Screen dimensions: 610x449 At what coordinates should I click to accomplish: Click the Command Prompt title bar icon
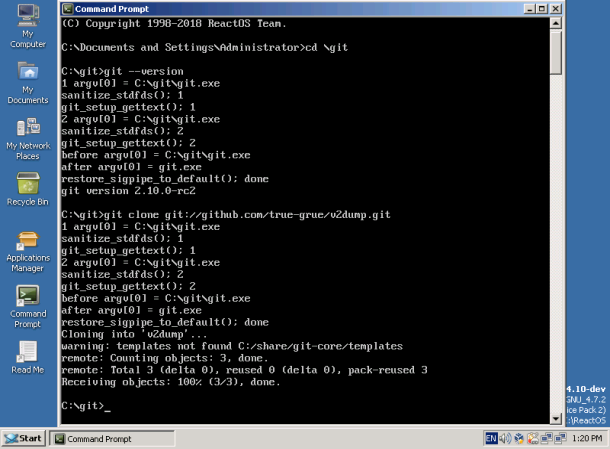coord(68,9)
